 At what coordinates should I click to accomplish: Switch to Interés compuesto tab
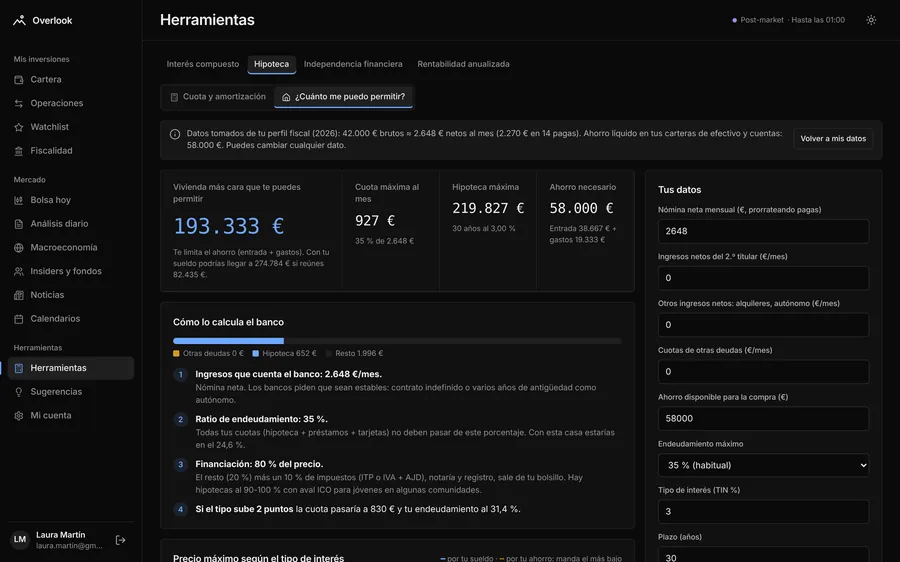point(203,64)
